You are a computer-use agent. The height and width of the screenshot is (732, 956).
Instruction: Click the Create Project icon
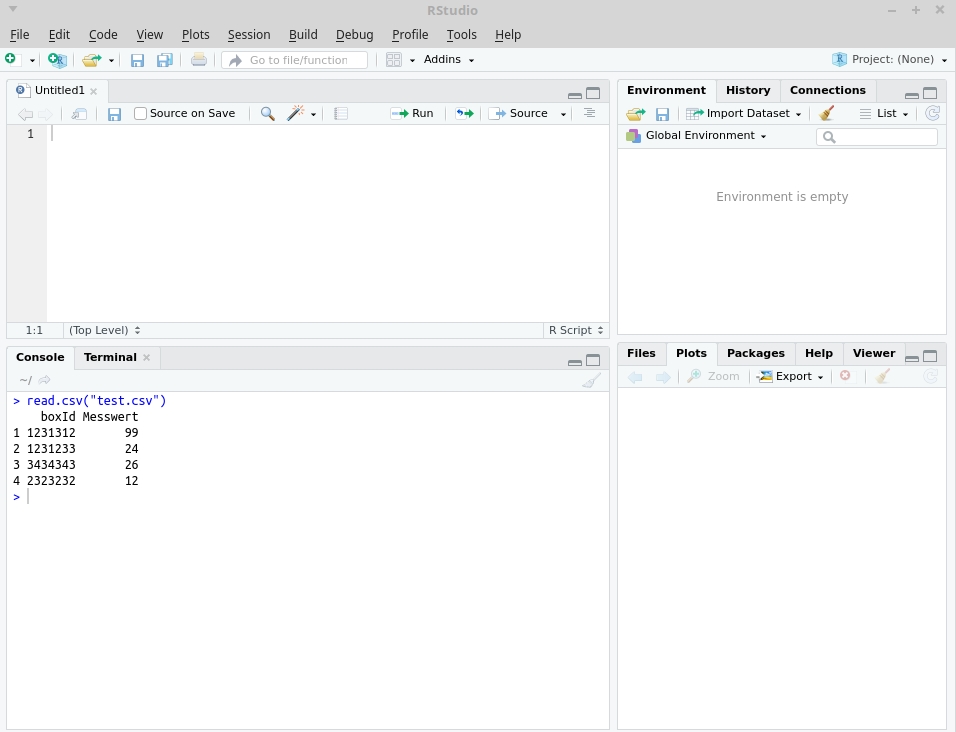pos(57,60)
